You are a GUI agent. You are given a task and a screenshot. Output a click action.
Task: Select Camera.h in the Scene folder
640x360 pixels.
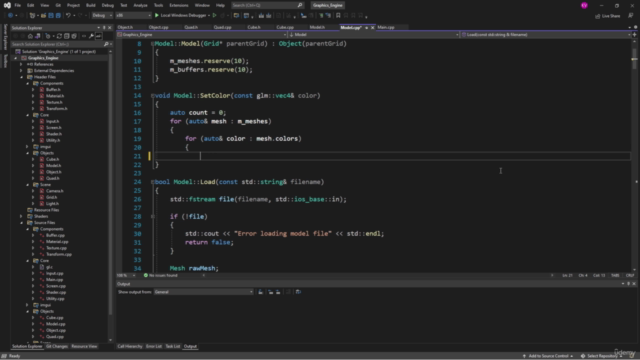(x=54, y=191)
